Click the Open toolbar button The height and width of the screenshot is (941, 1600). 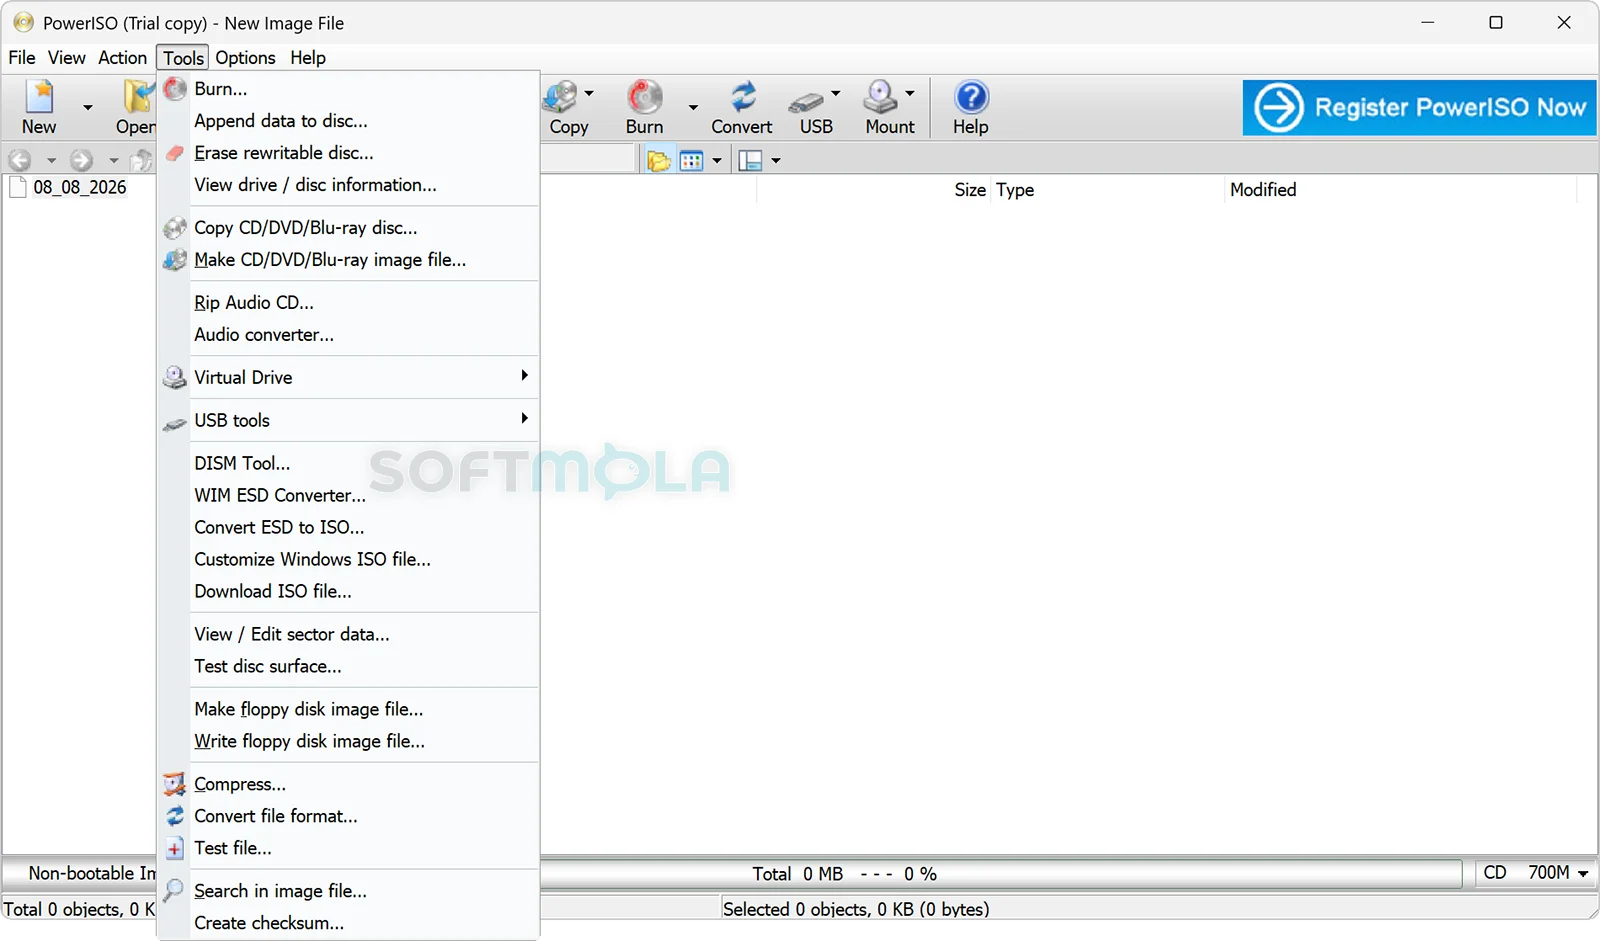pos(135,107)
